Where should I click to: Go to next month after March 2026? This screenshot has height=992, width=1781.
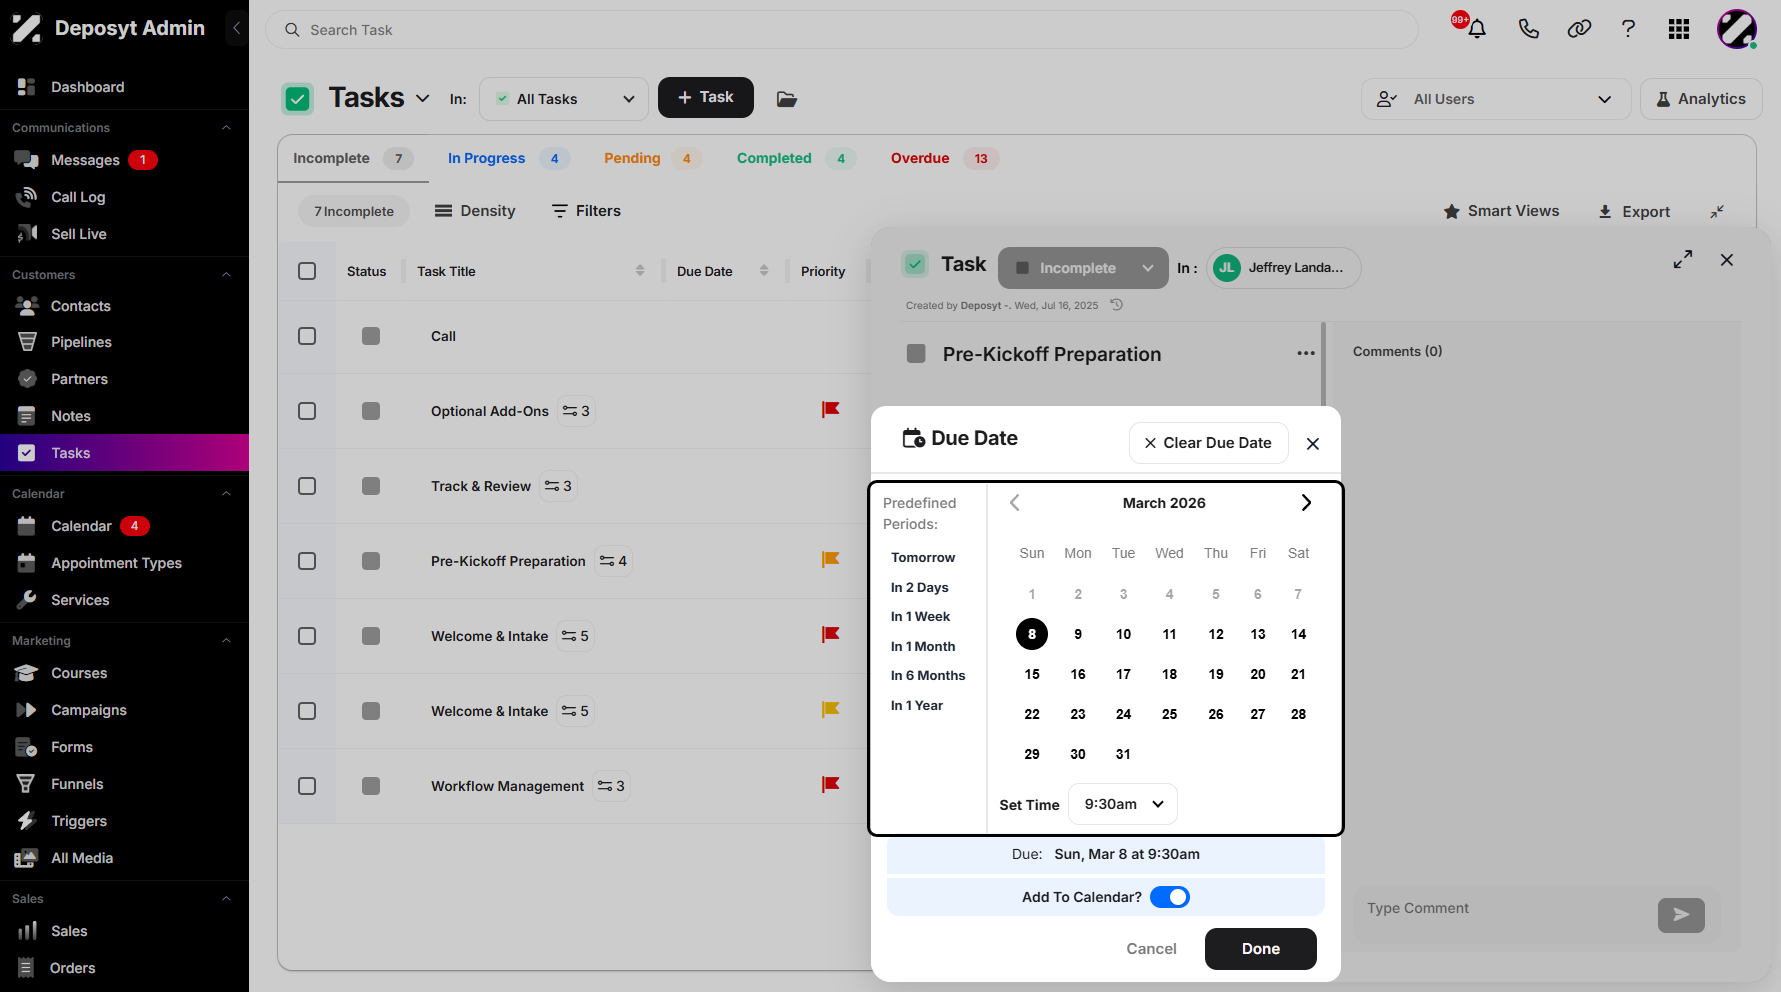1306,503
